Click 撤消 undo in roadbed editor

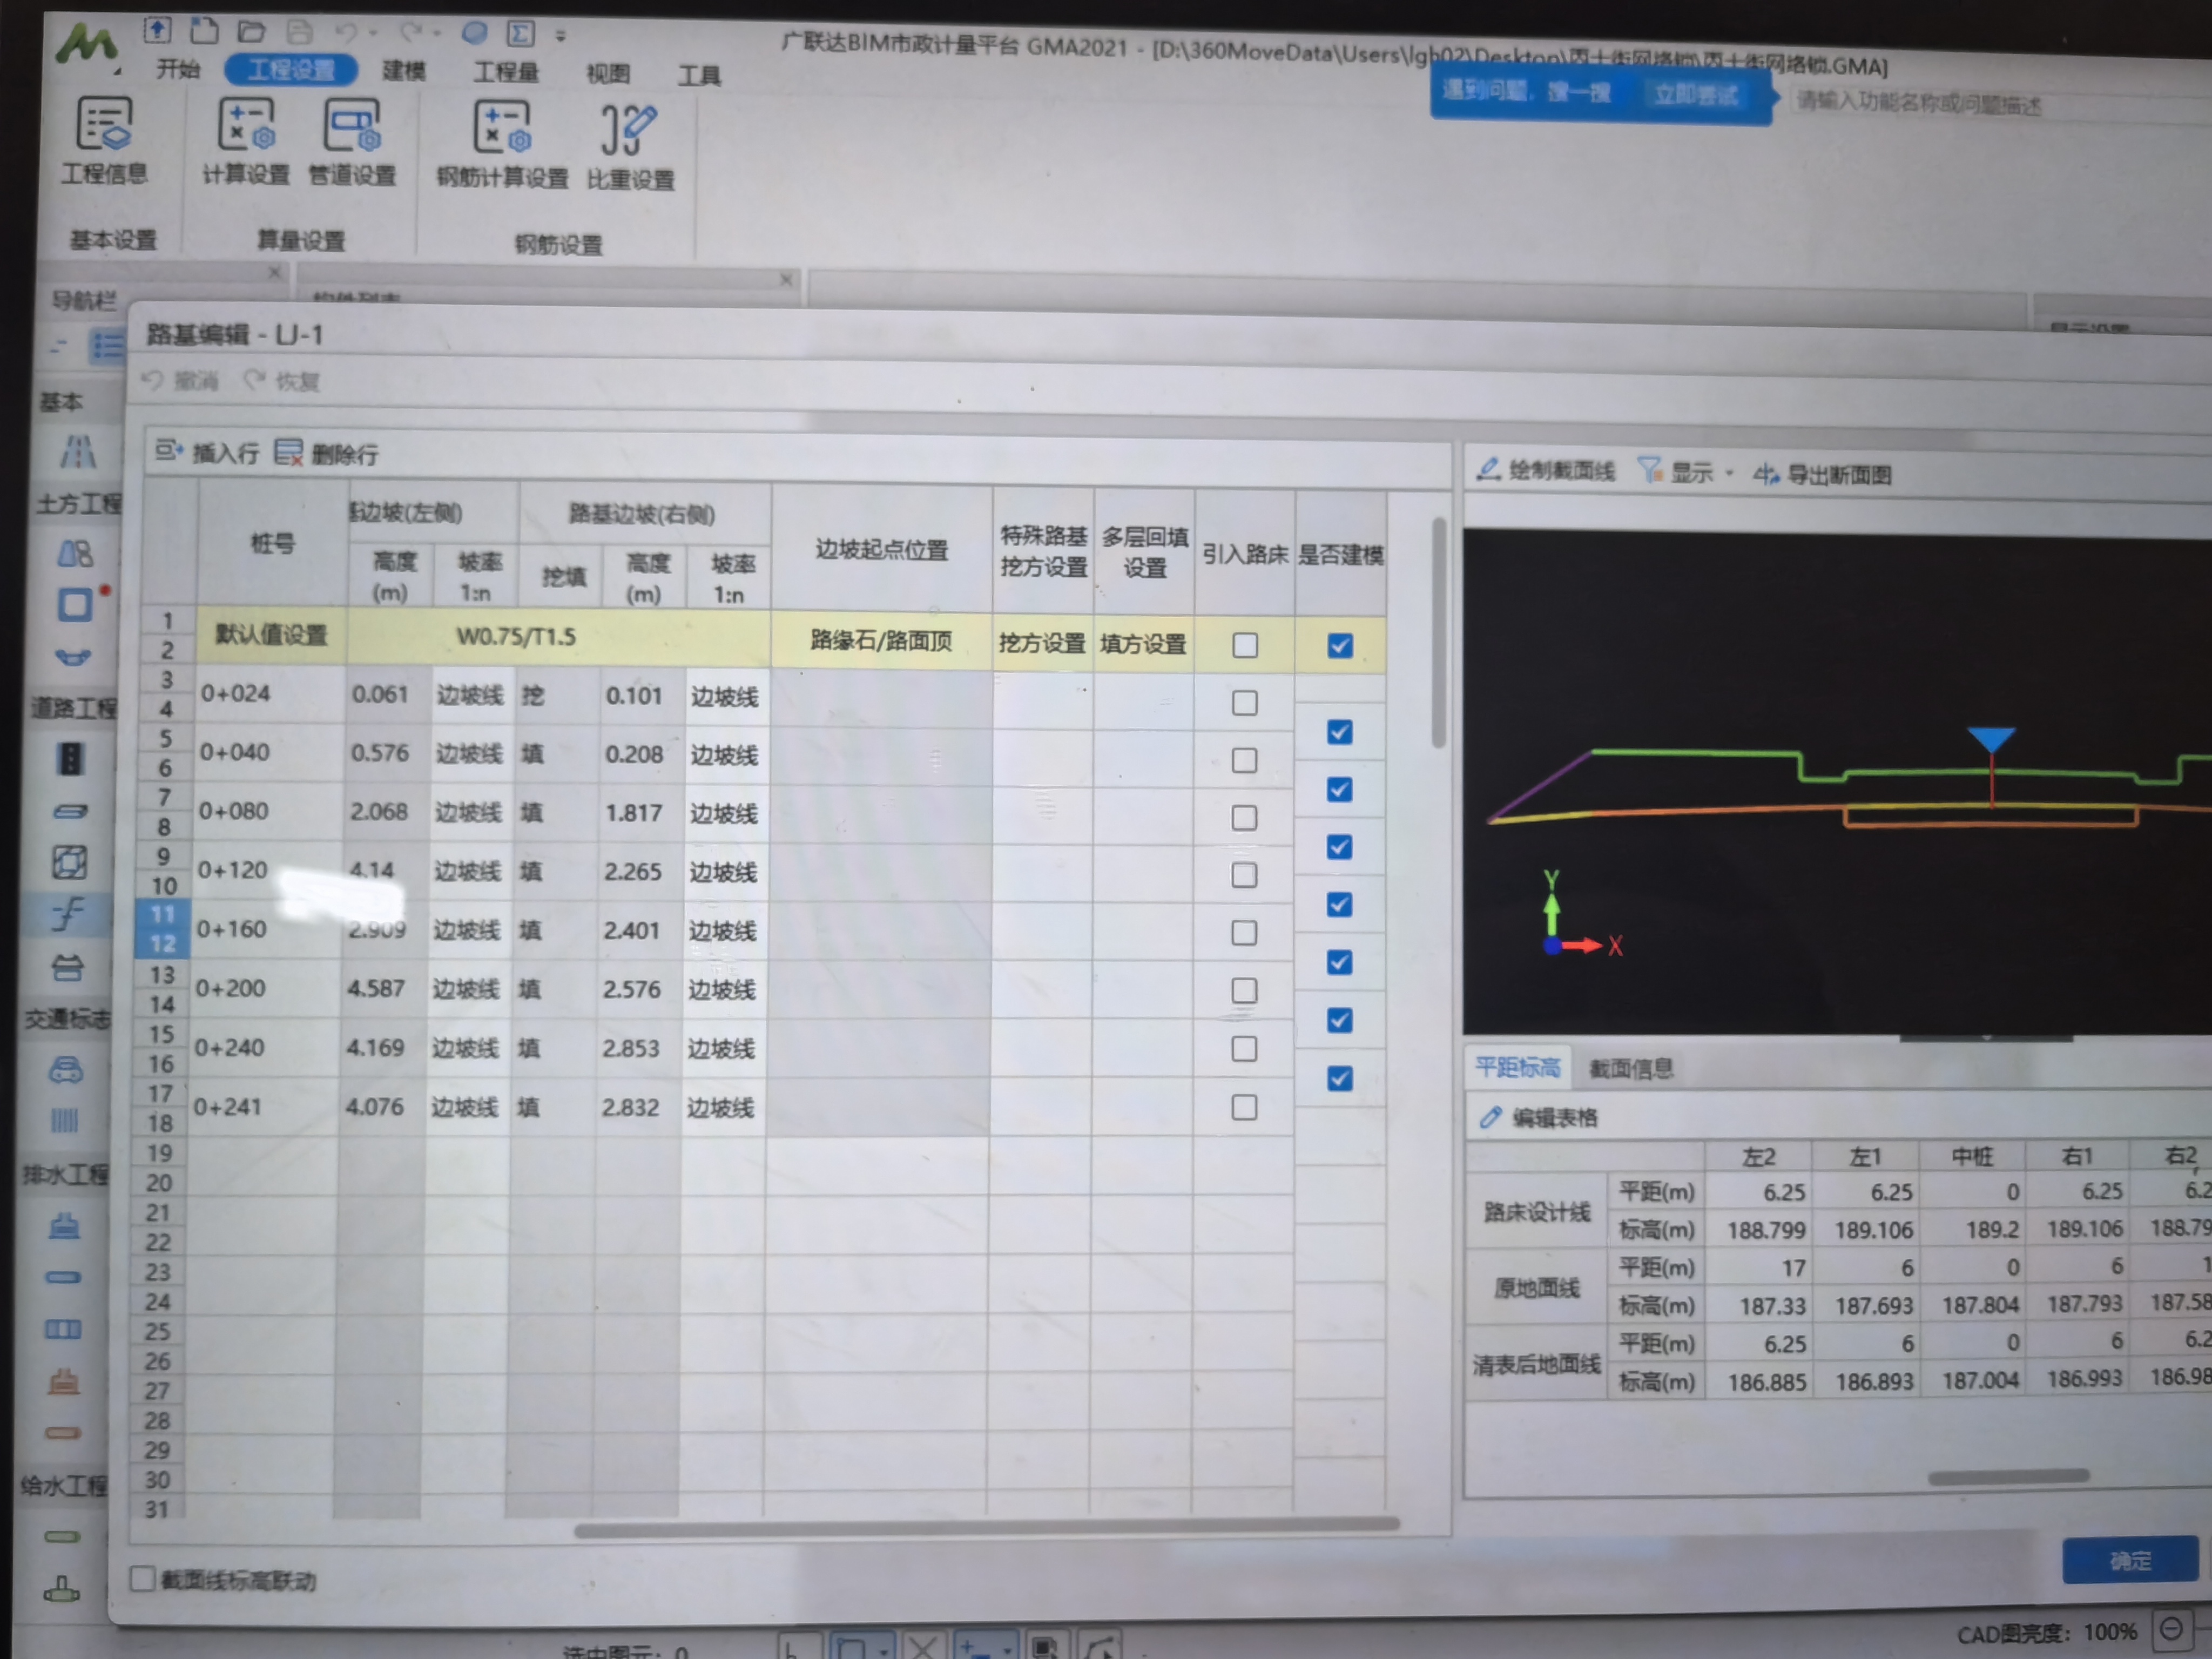click(180, 380)
